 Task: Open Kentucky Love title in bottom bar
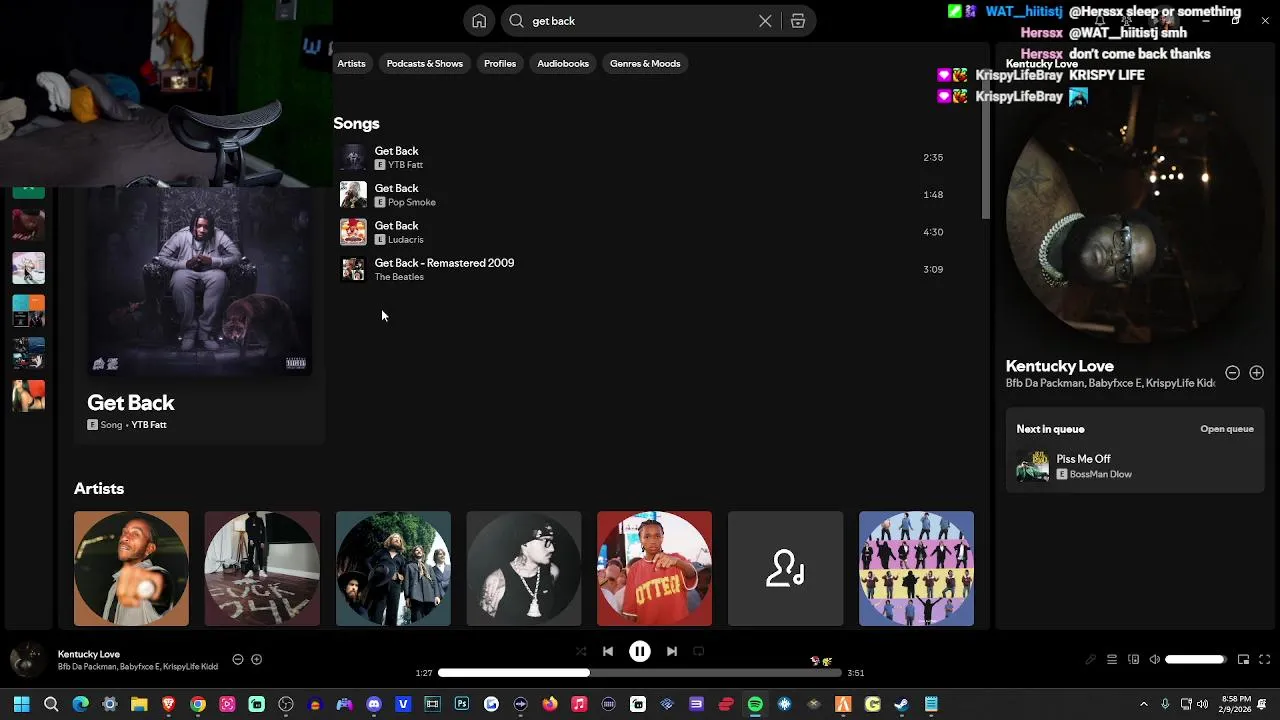click(89, 654)
